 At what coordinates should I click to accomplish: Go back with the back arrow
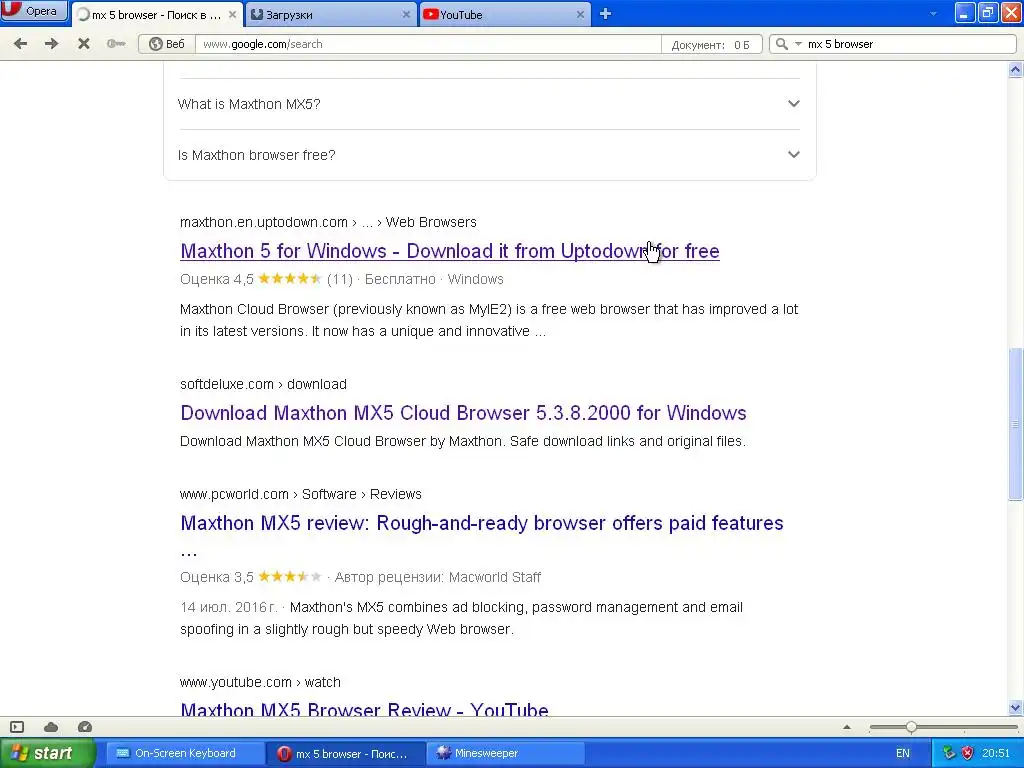point(20,44)
